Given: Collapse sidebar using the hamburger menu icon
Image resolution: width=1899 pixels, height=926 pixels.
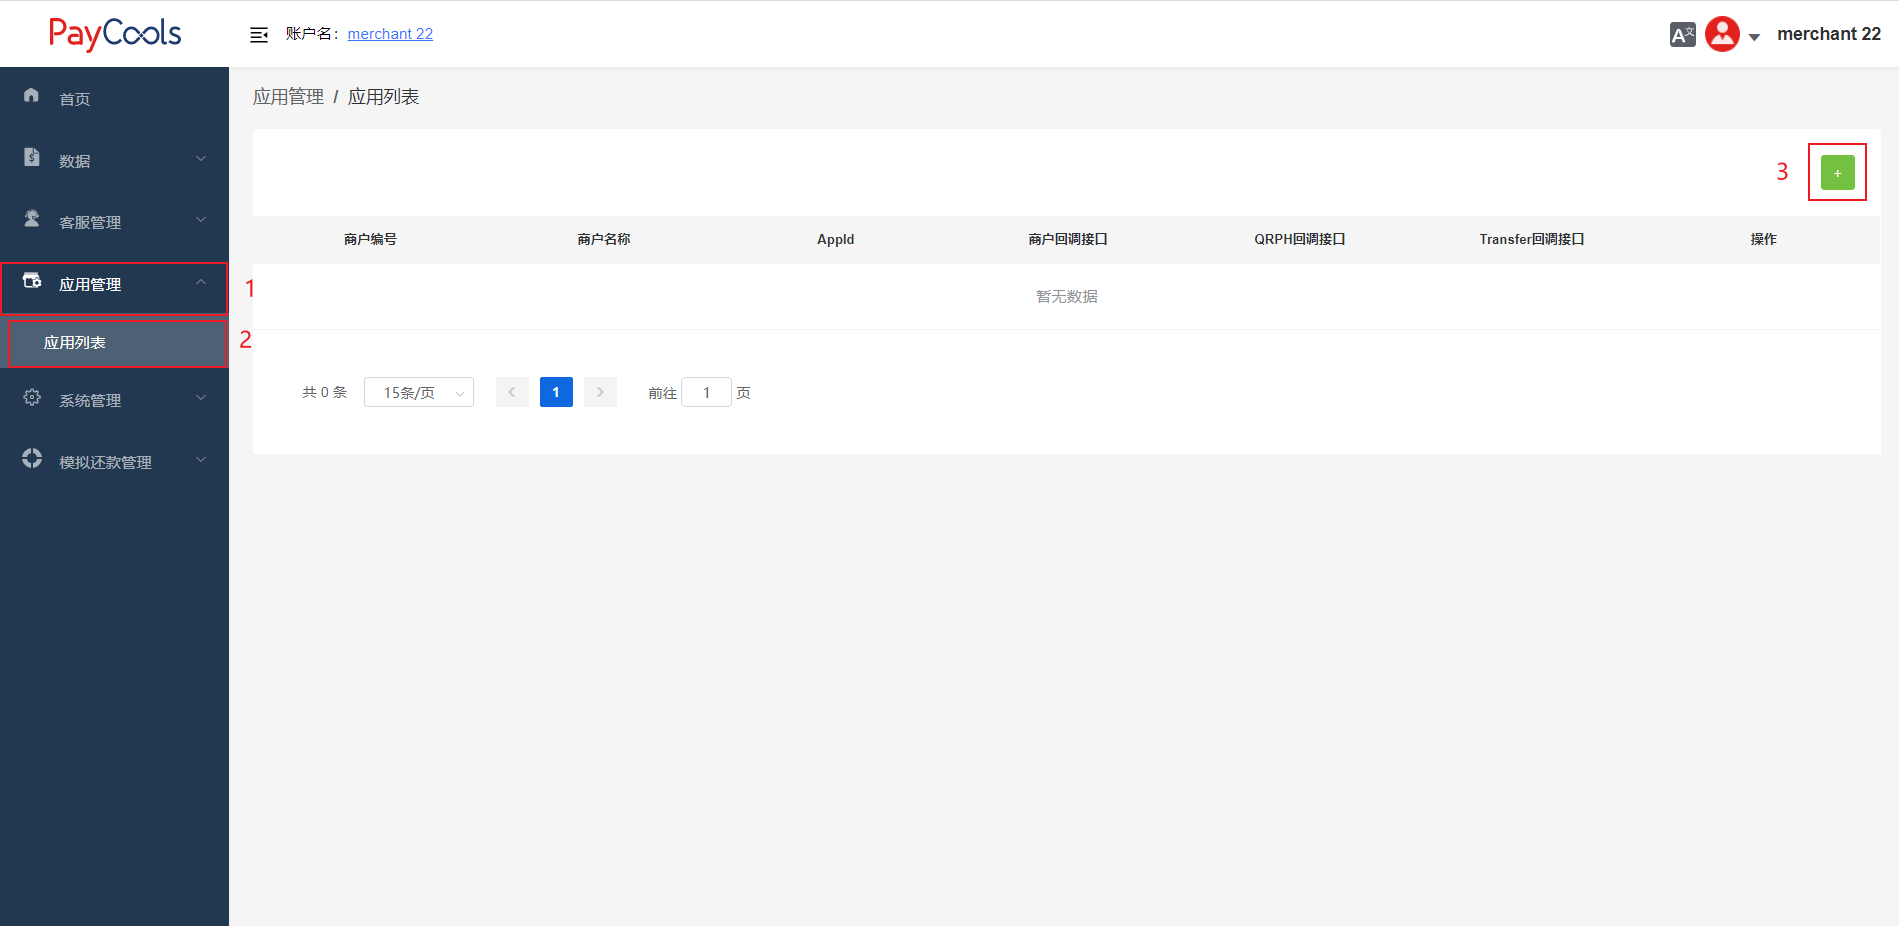Looking at the screenshot, I should [259, 35].
